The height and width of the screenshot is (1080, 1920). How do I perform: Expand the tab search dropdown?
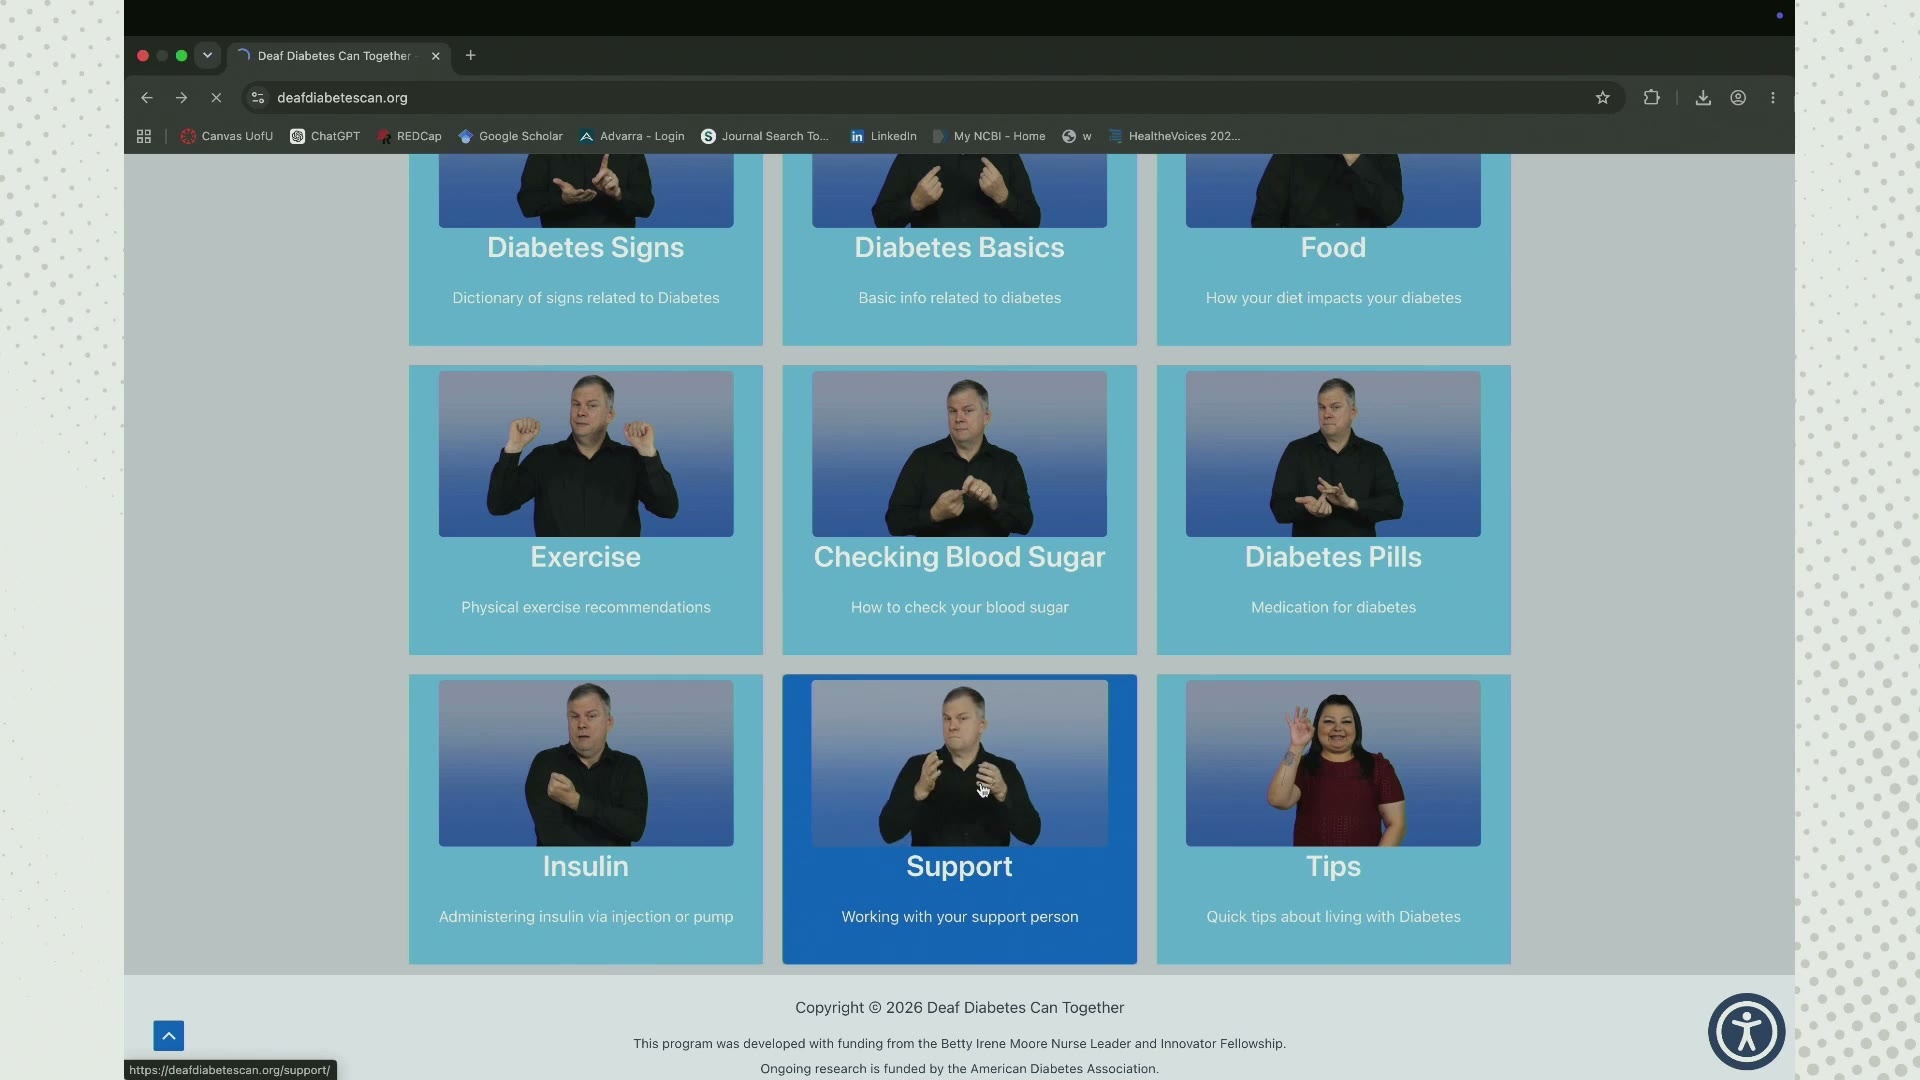pyautogui.click(x=207, y=55)
